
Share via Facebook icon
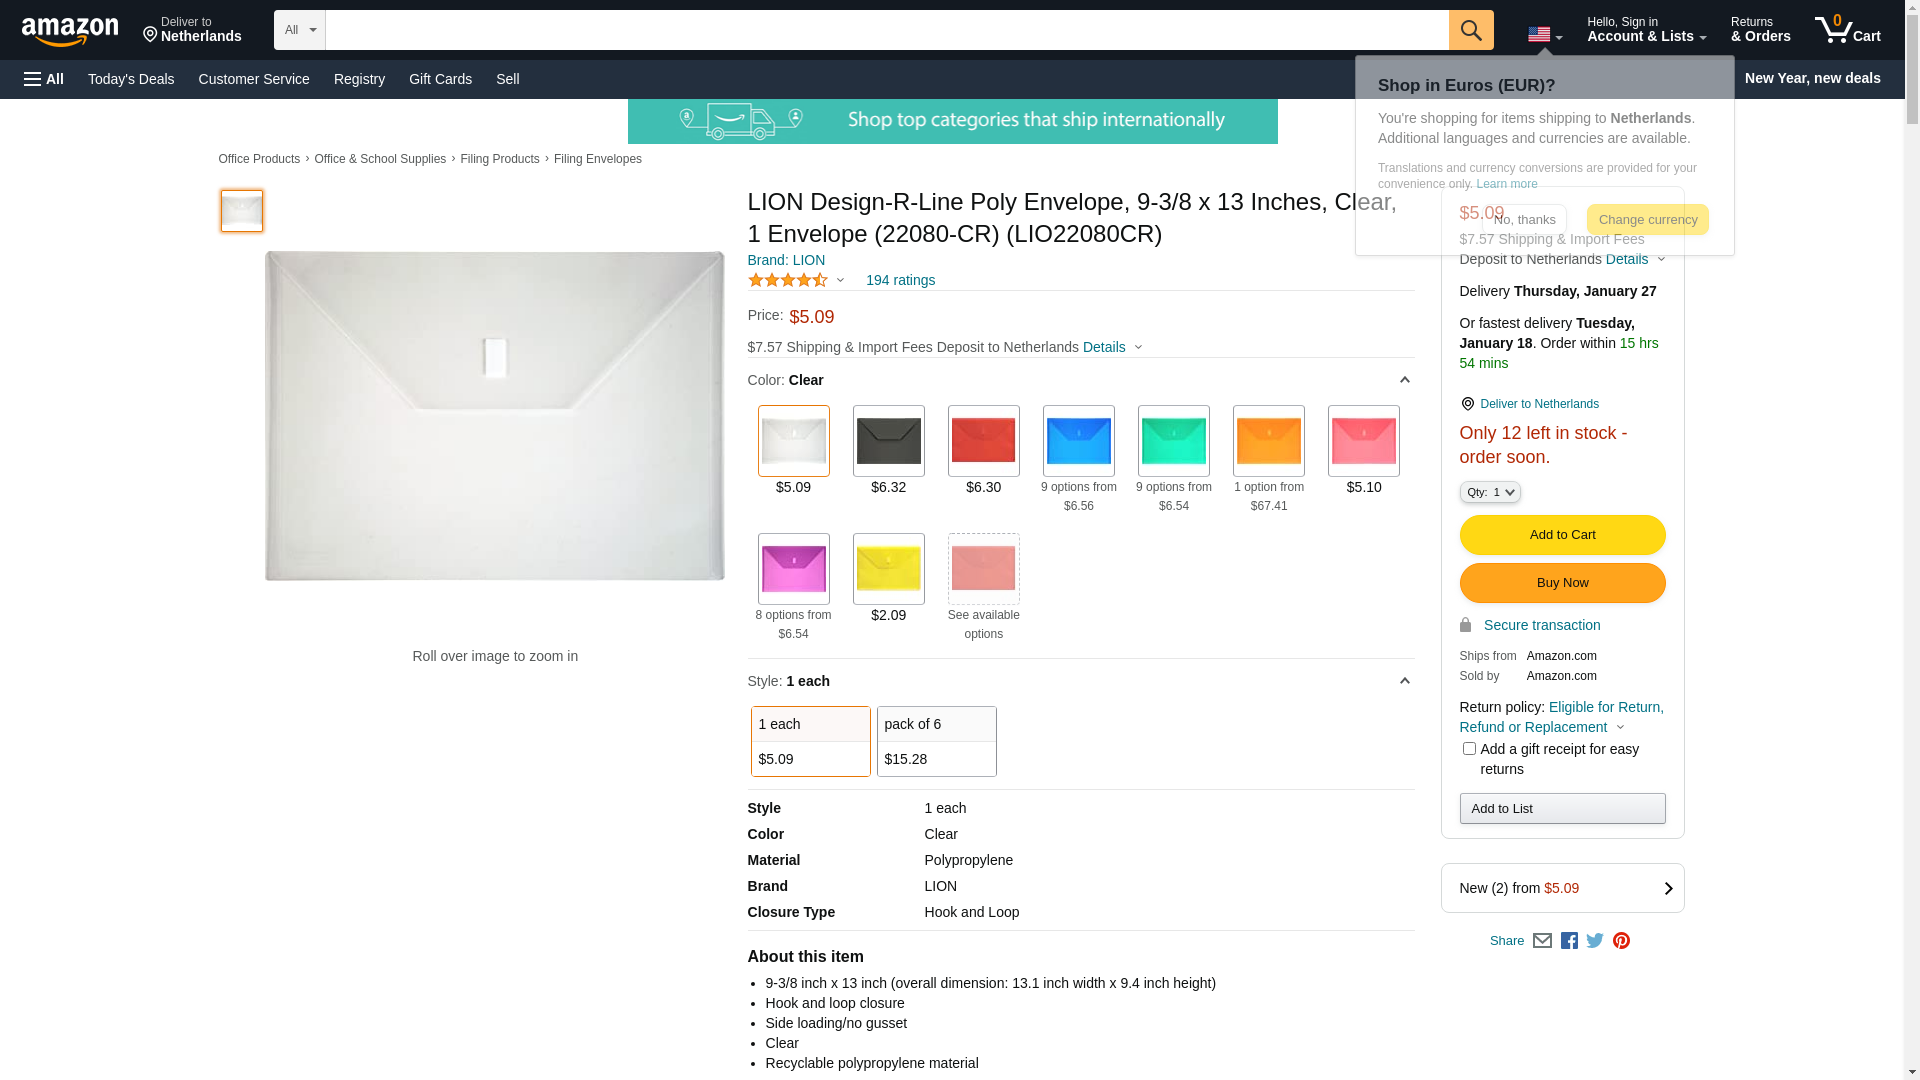click(1569, 941)
